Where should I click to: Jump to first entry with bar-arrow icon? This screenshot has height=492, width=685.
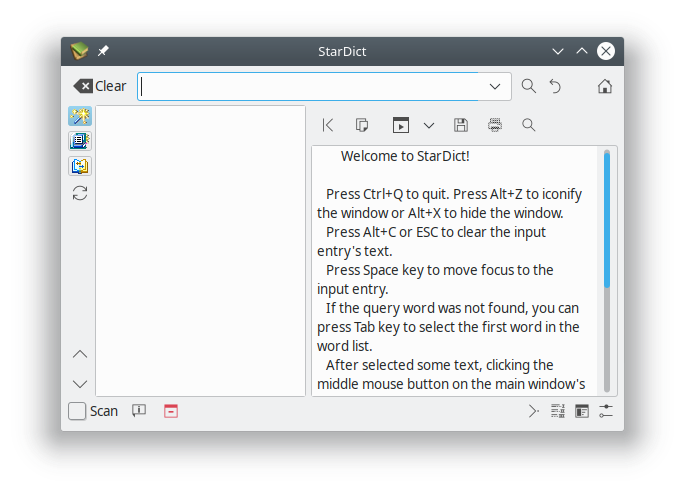pos(328,125)
